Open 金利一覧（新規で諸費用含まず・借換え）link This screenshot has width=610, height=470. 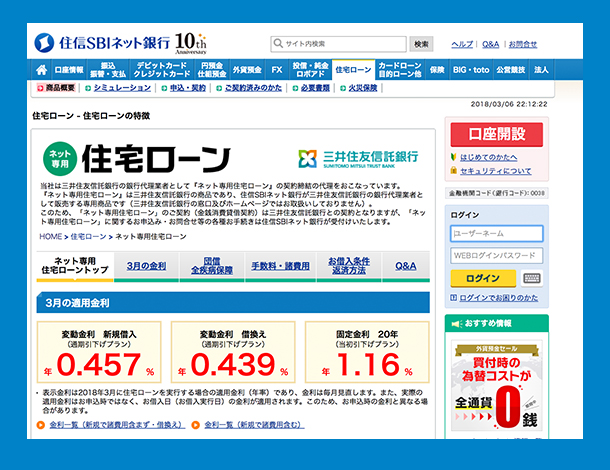117,425
